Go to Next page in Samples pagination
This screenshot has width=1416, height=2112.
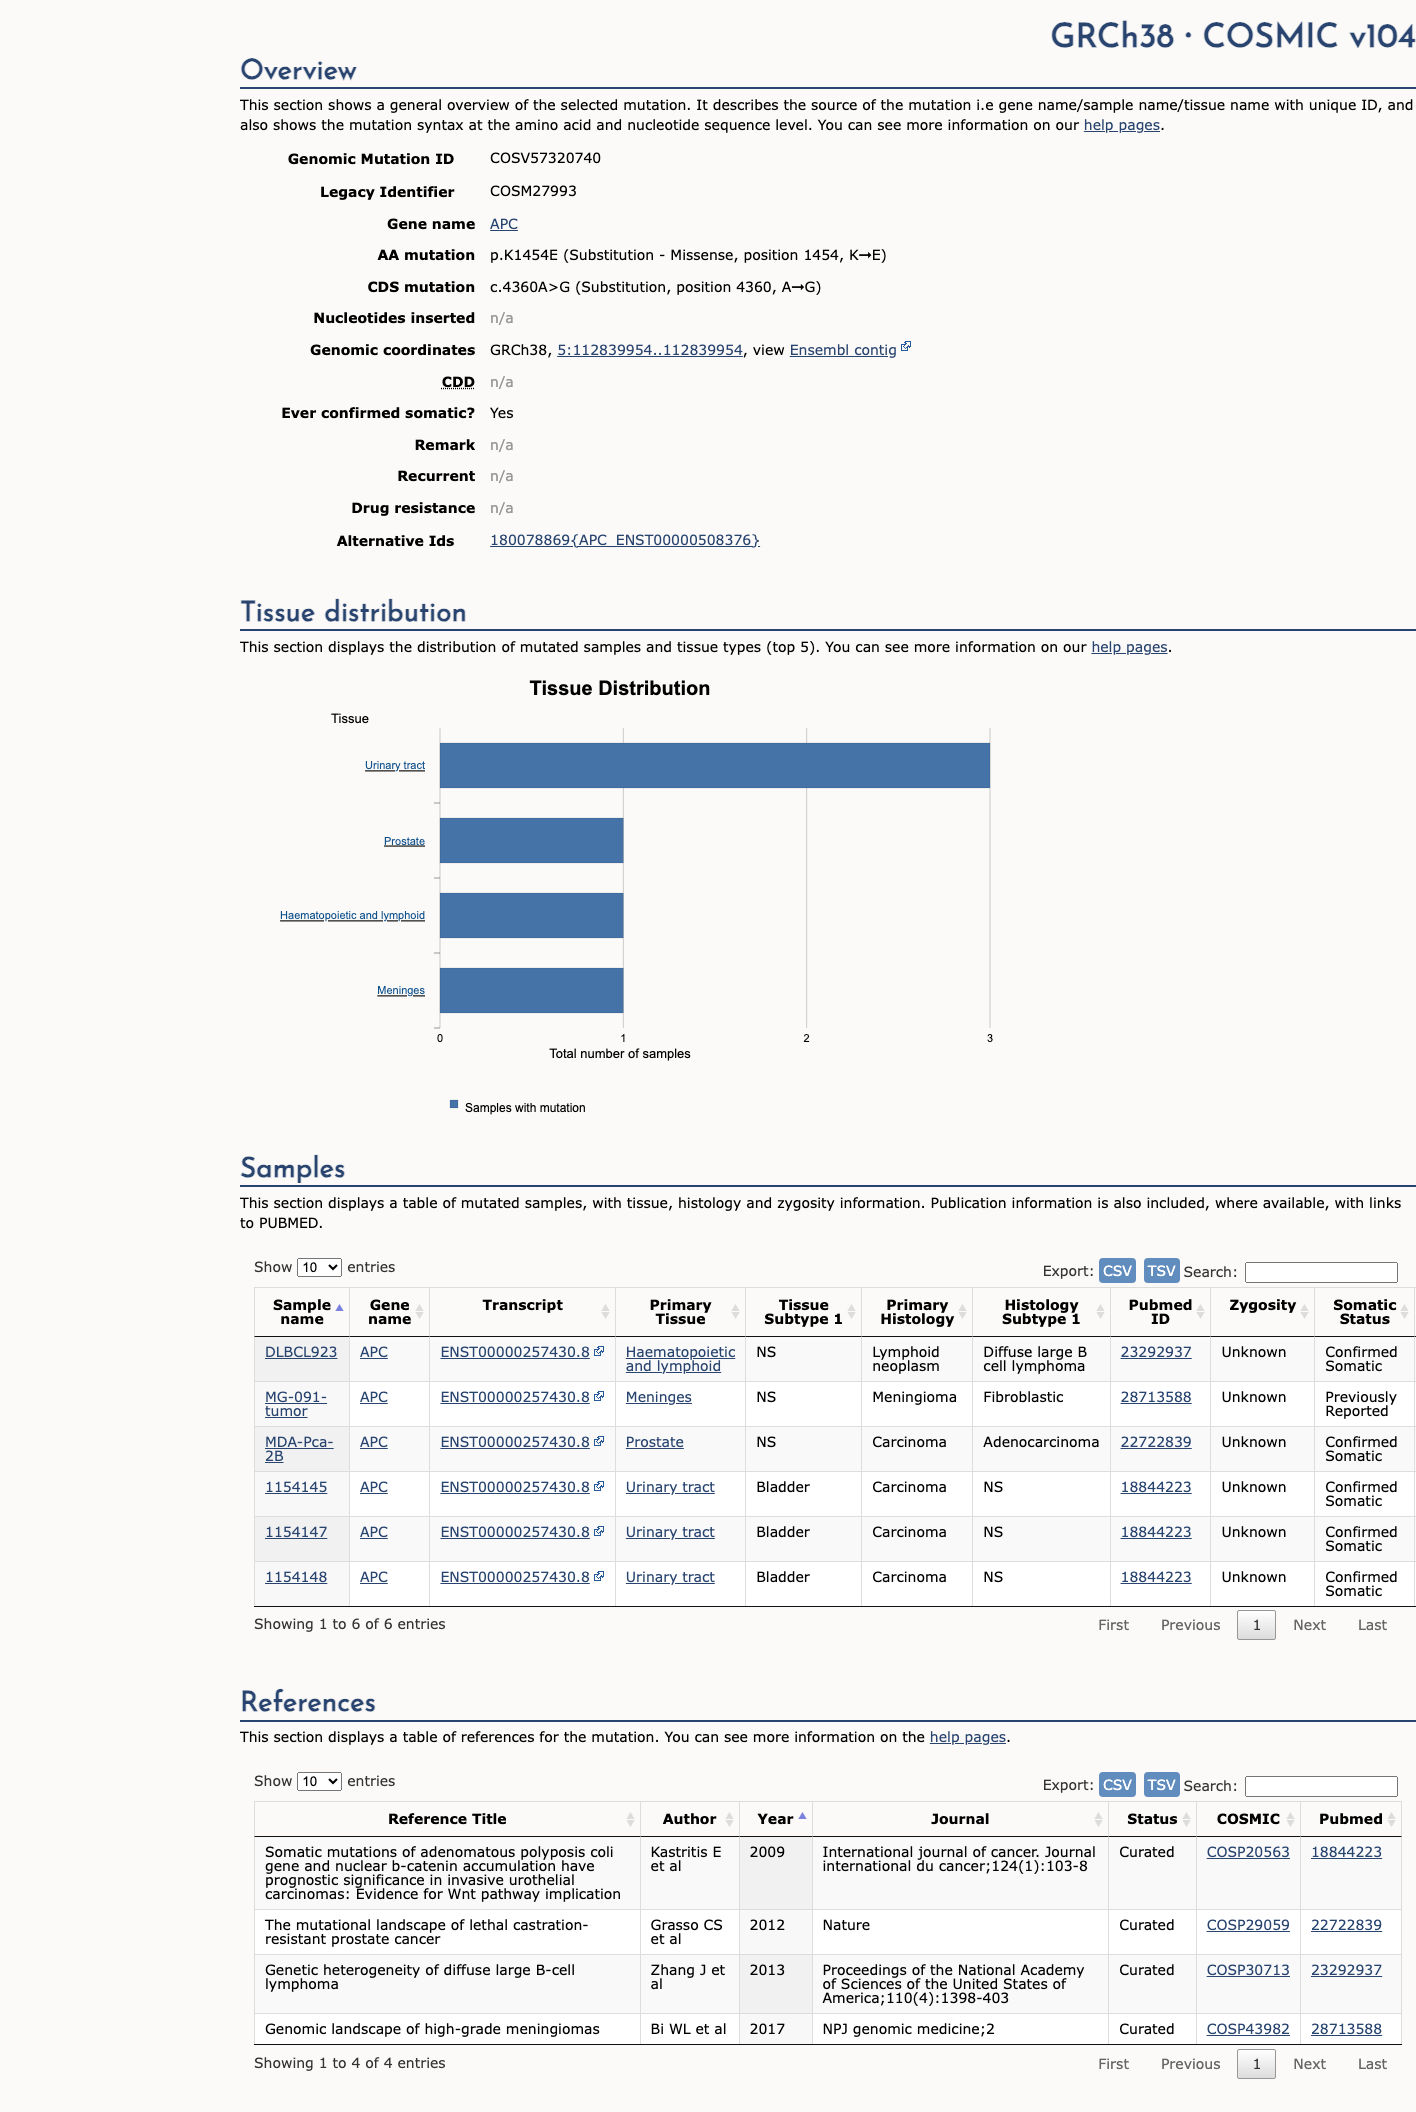point(1309,1625)
